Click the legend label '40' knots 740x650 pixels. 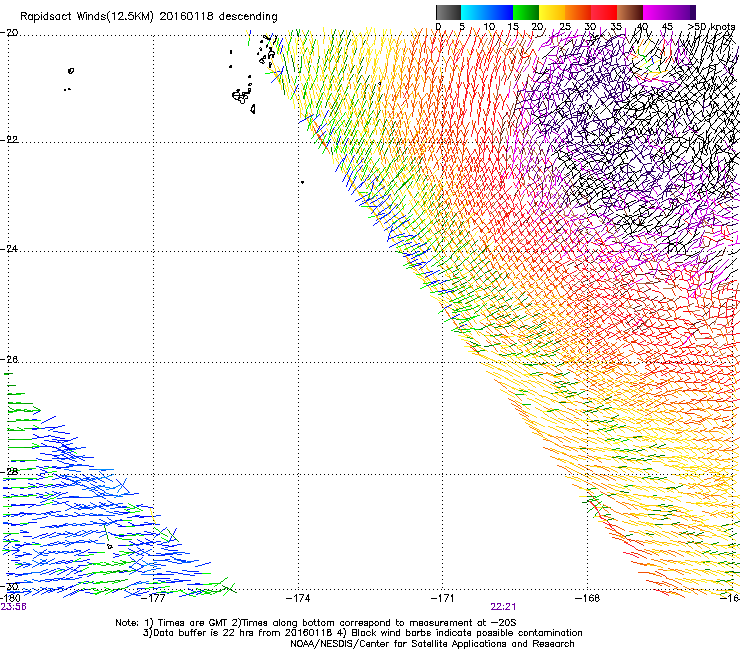click(x=642, y=26)
